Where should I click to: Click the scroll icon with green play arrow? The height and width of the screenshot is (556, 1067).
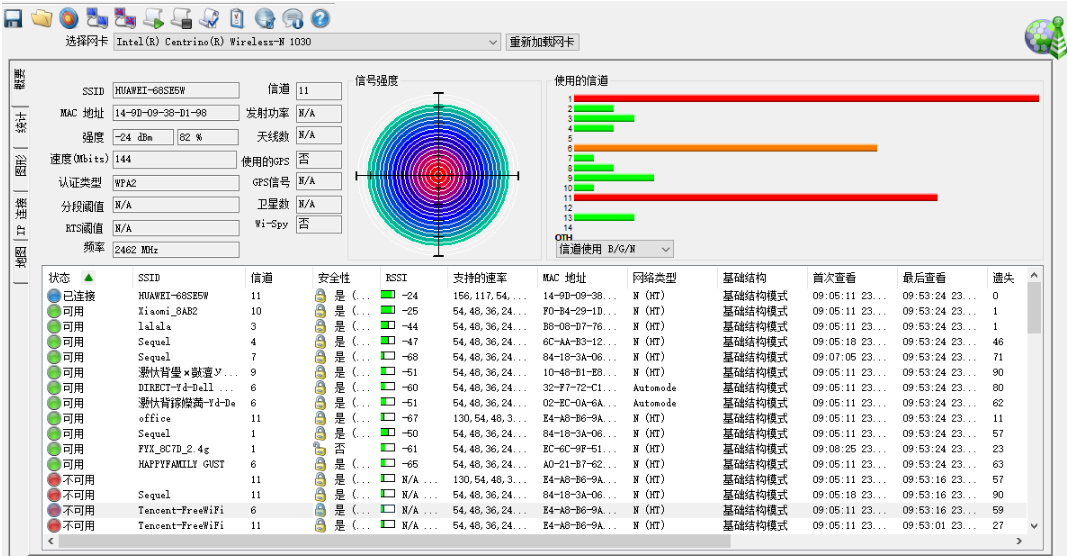point(153,18)
